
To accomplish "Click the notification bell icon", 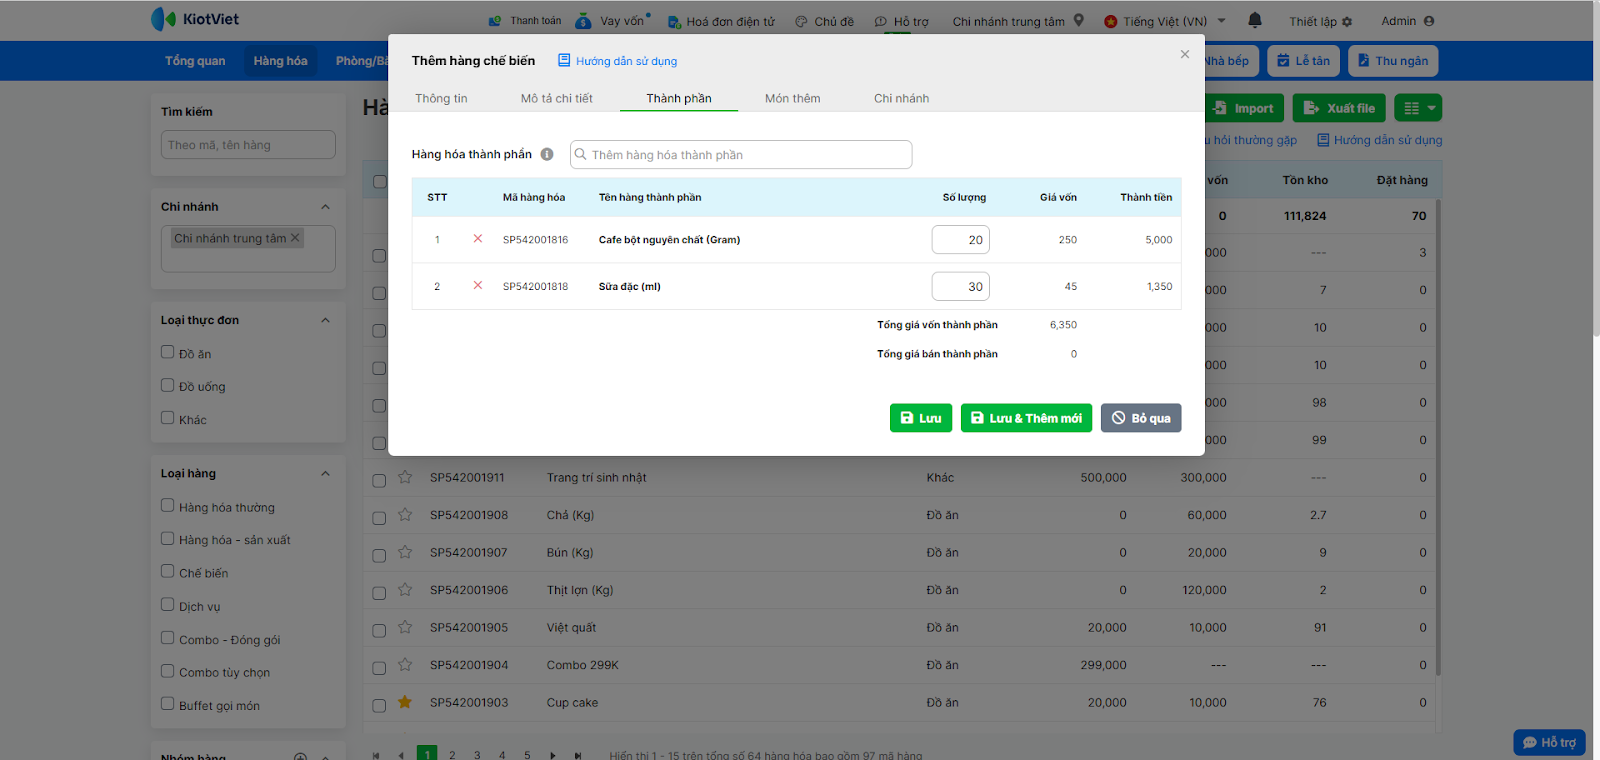I will click(1255, 20).
